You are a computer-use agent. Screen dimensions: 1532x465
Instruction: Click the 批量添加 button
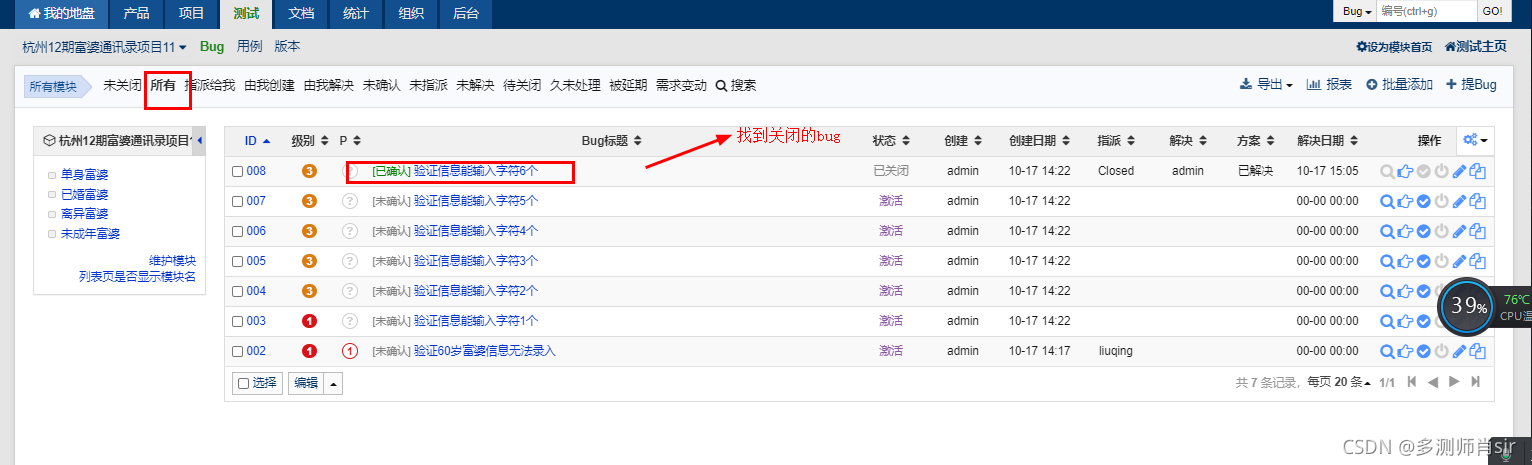tap(1399, 85)
